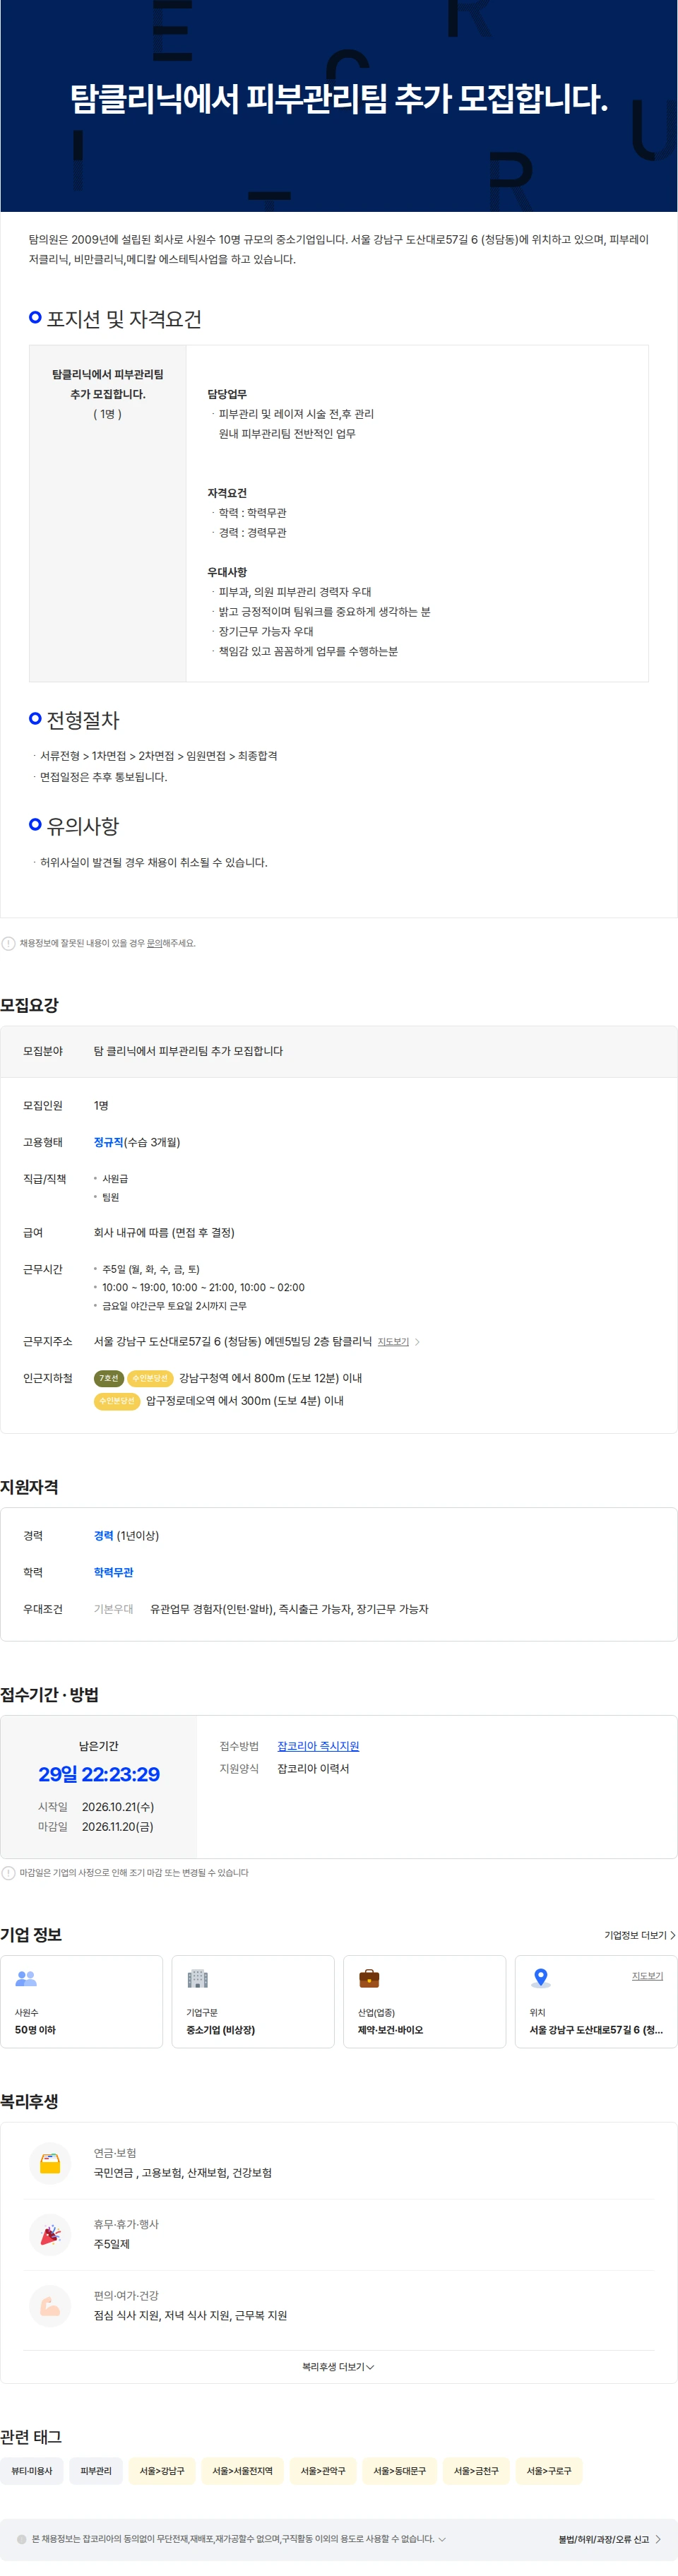Click 서류전형 > 1차면접 hiring process line
The width and height of the screenshot is (678, 2576).
pyautogui.click(x=159, y=756)
